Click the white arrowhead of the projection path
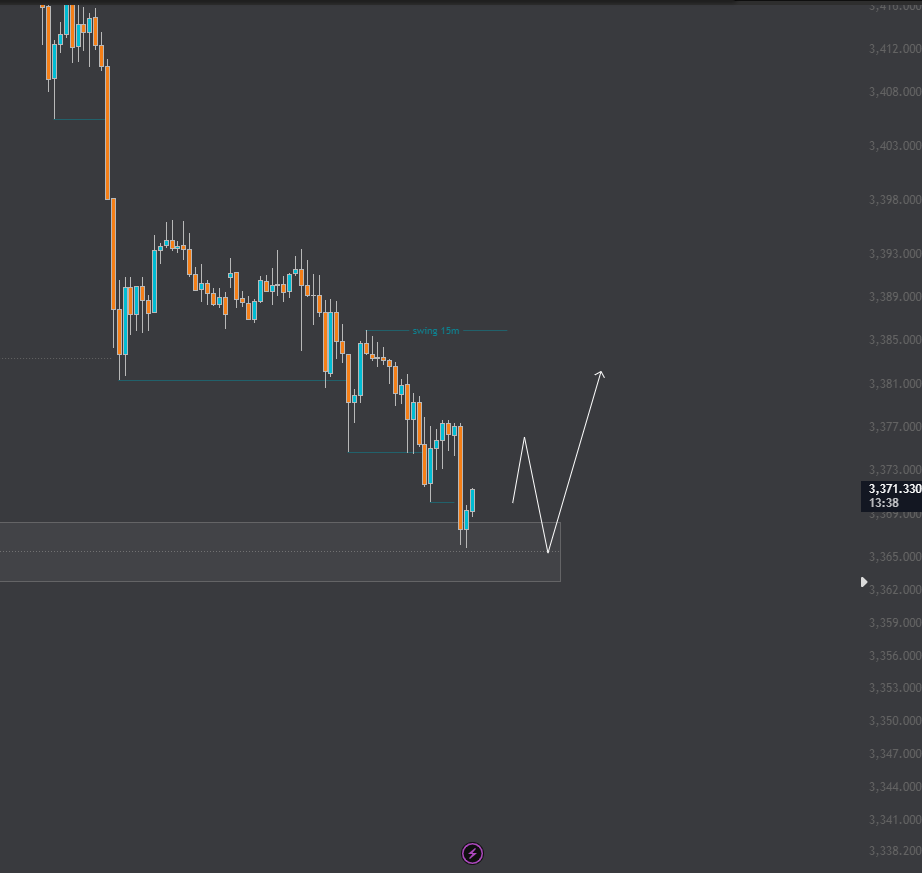 600,374
